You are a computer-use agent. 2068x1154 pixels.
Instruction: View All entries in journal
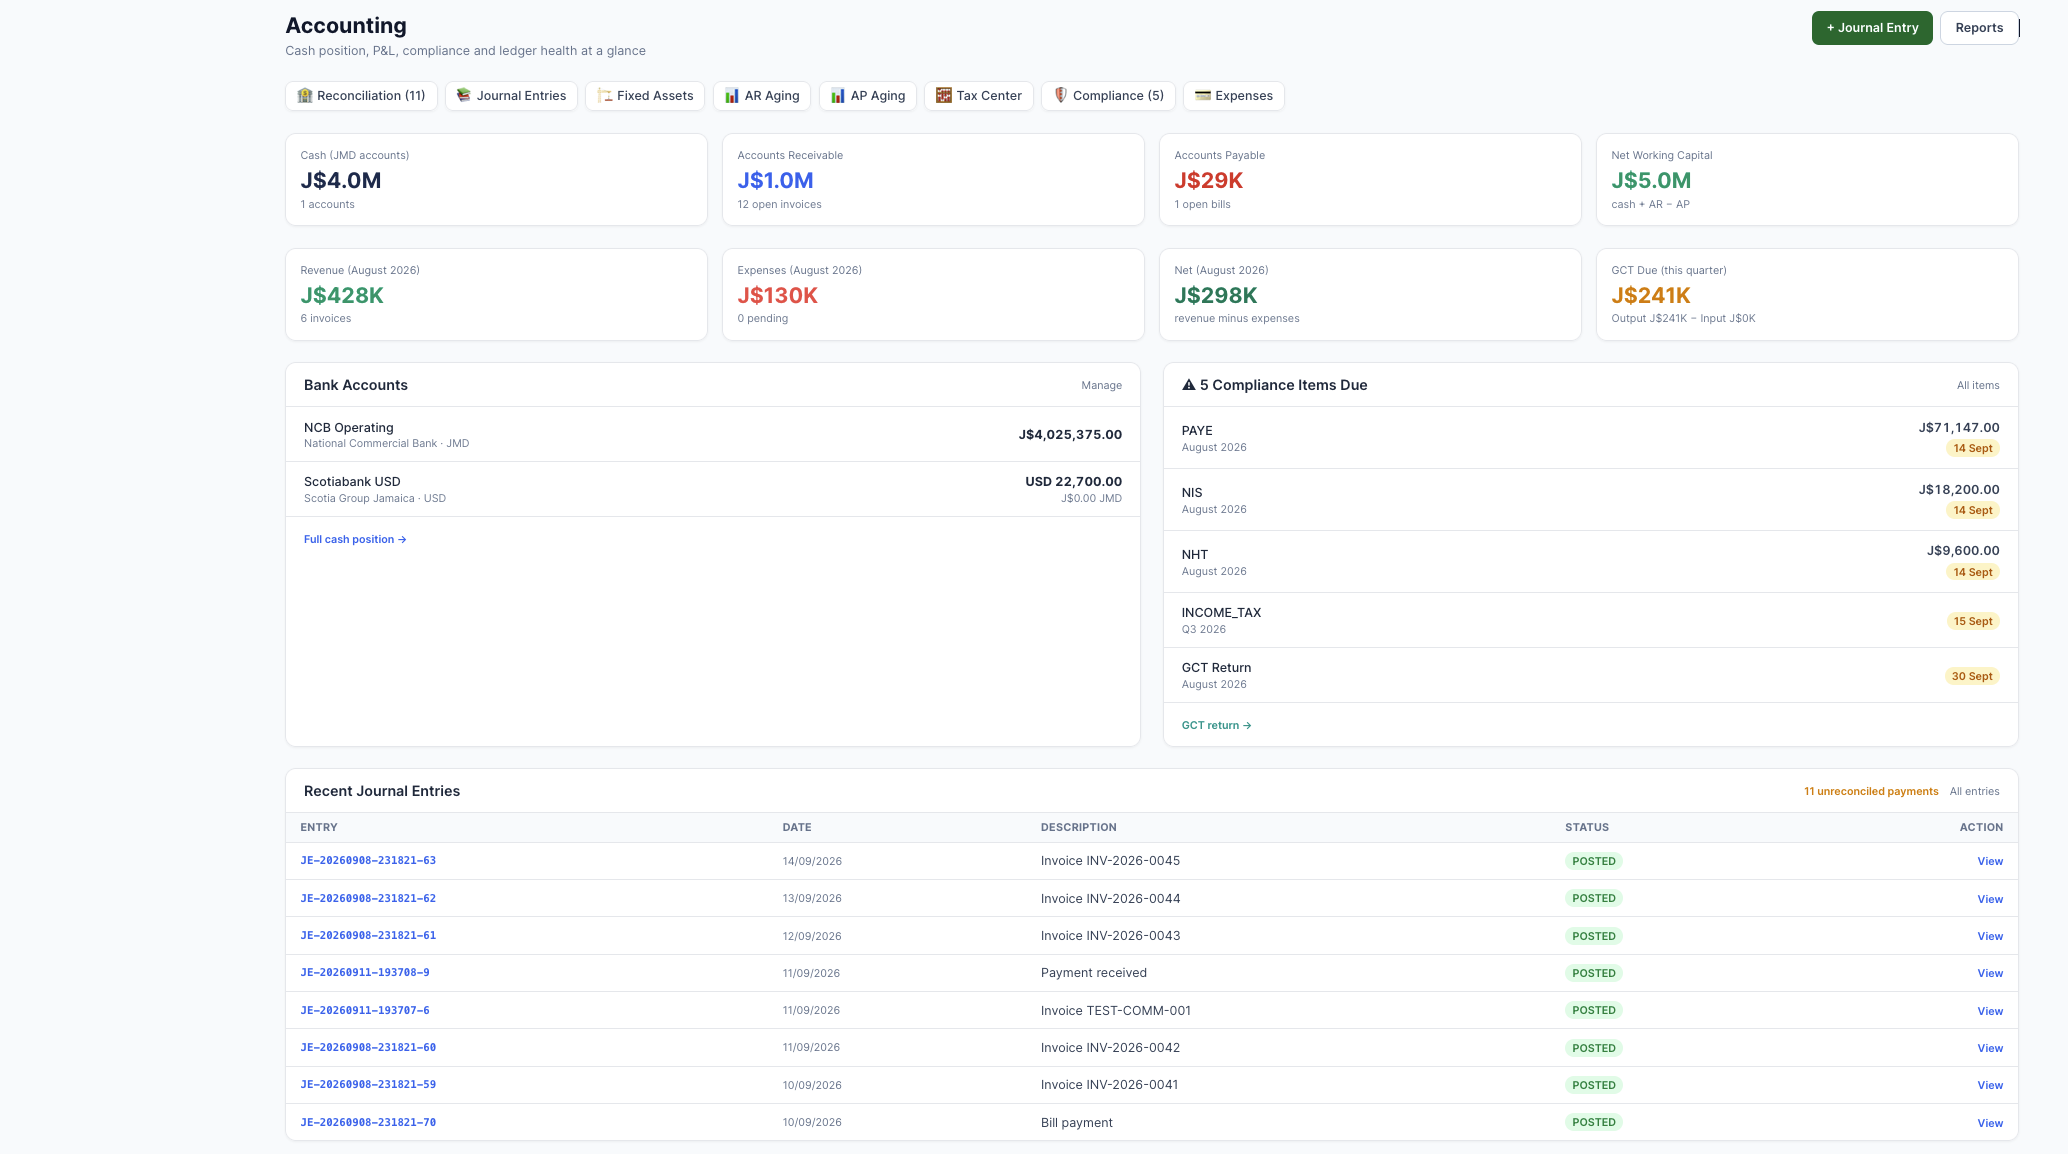(1974, 792)
